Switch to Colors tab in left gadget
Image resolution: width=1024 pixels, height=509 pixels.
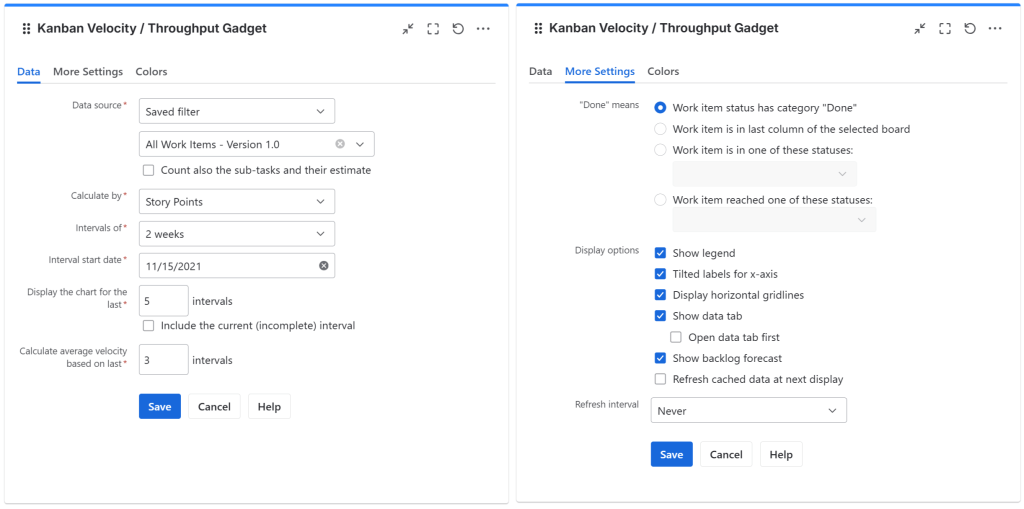(152, 72)
